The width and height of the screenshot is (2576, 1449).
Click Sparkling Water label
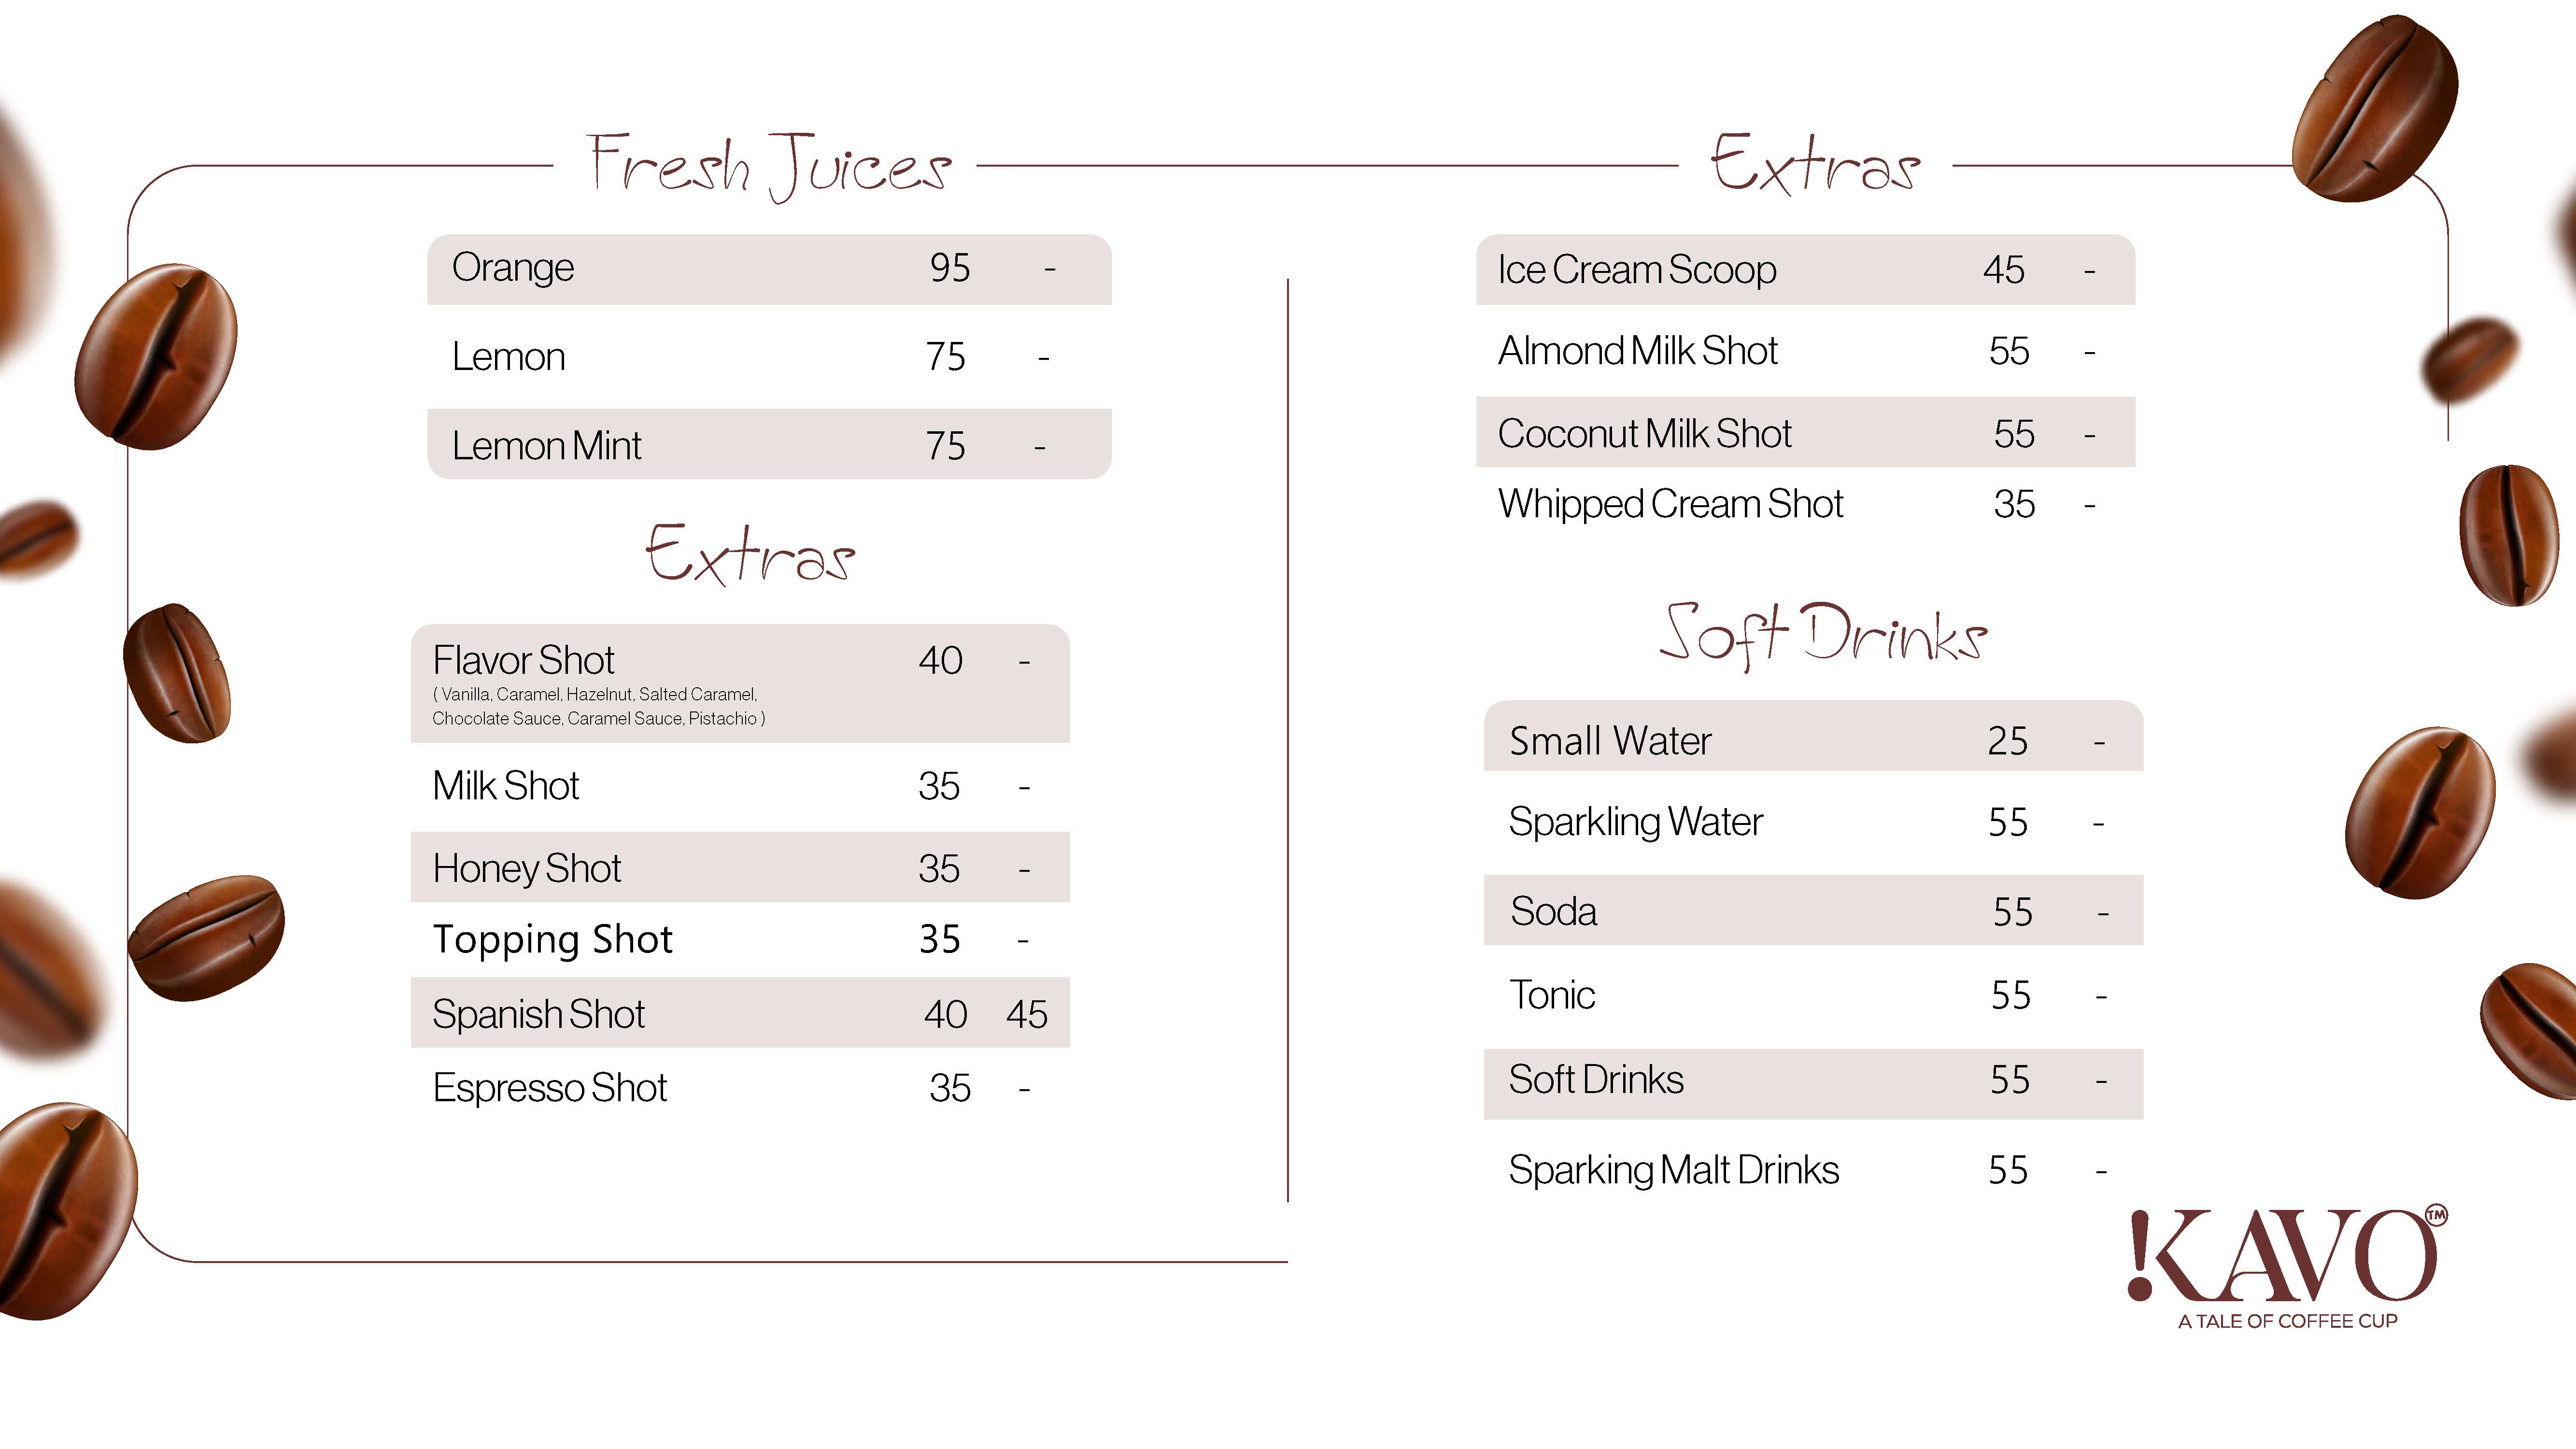pyautogui.click(x=1635, y=822)
